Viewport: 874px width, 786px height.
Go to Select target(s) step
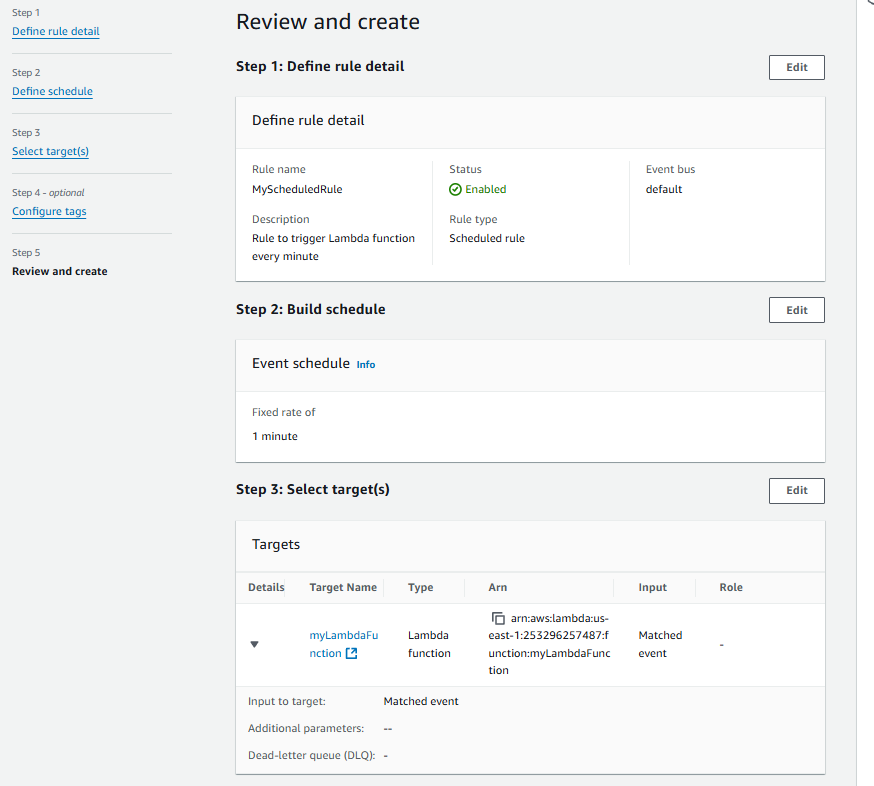click(x=50, y=151)
